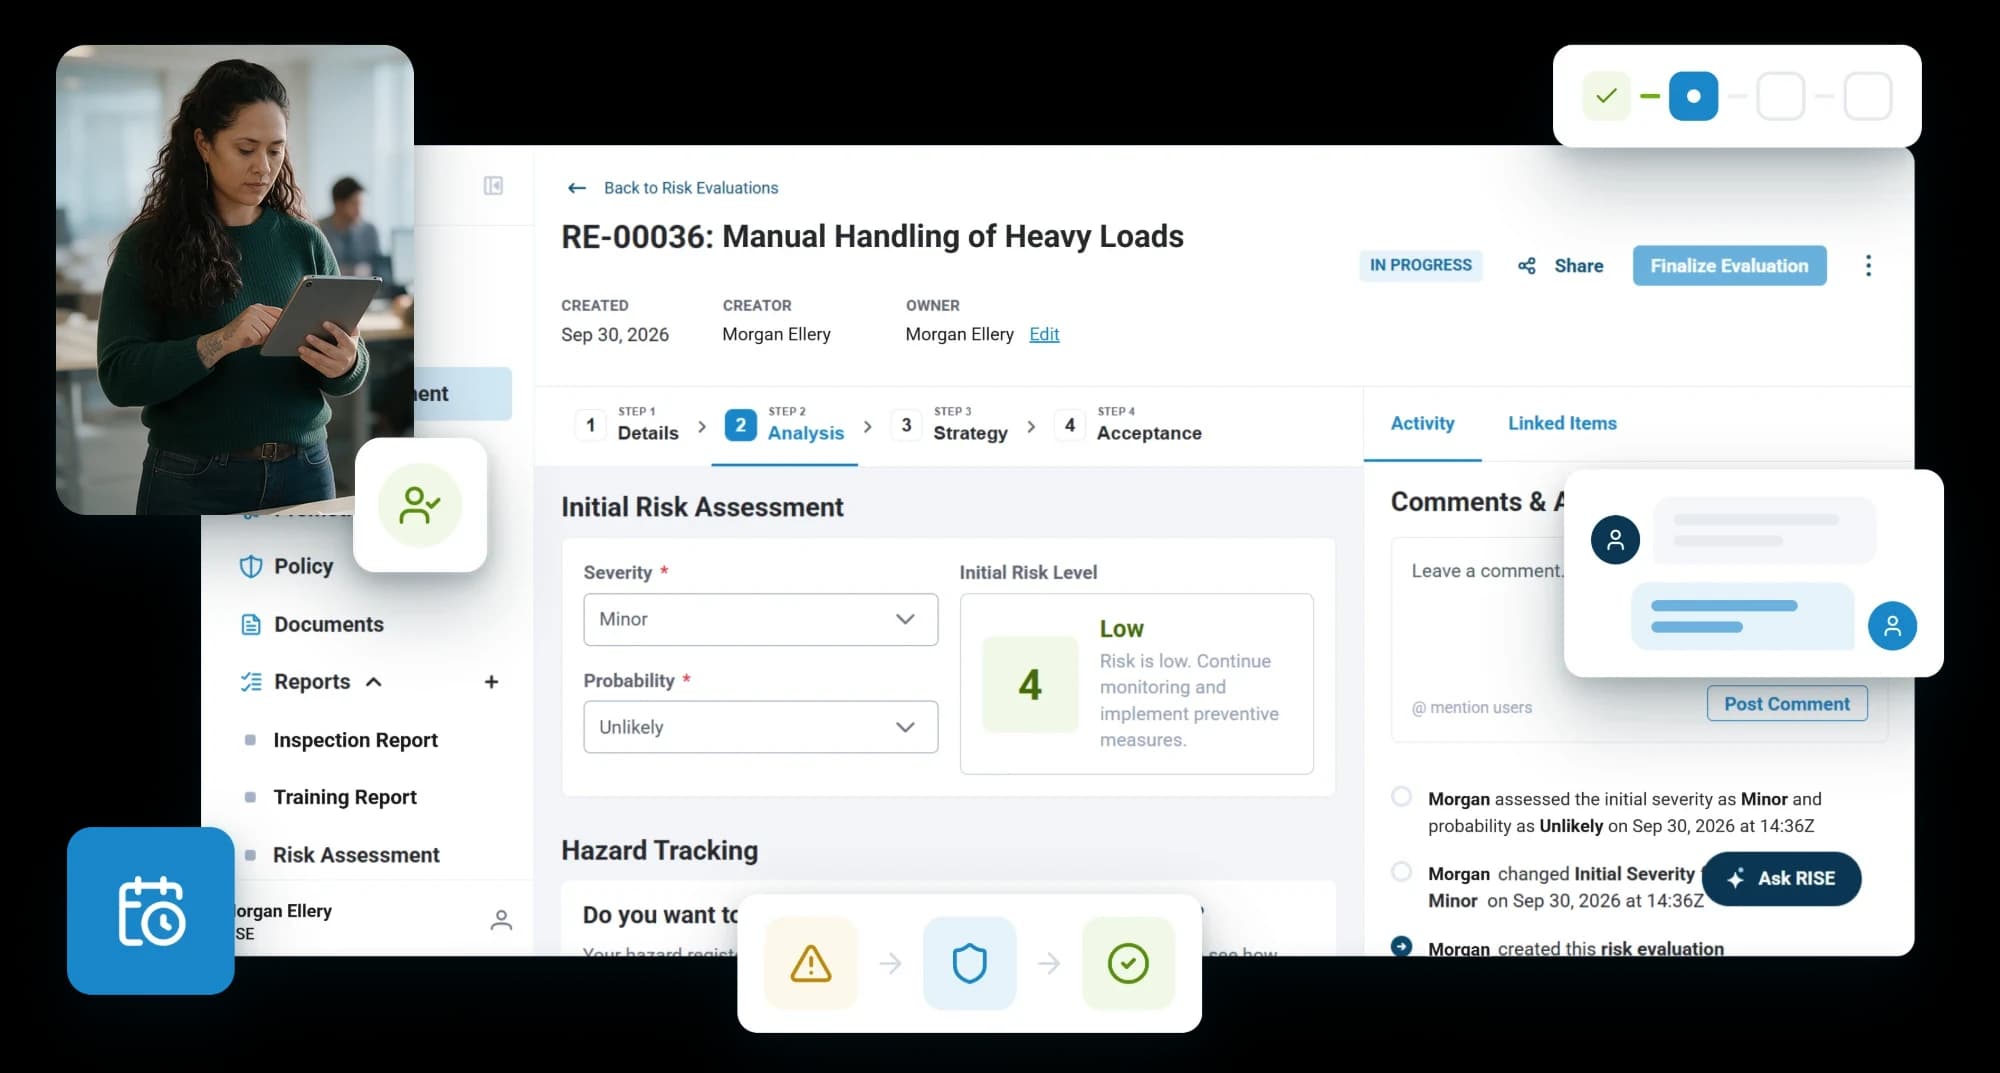Open the Severity dropdown showing Minor
Screen dimensions: 2000x1073
(x=761, y=620)
